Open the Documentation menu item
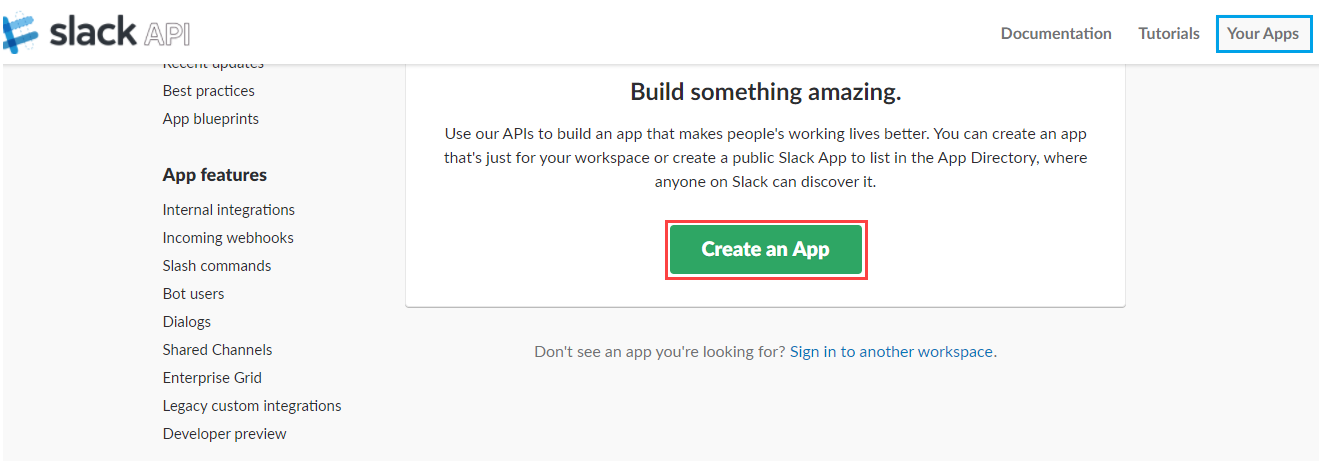This screenshot has width=1321, height=463. point(1055,33)
